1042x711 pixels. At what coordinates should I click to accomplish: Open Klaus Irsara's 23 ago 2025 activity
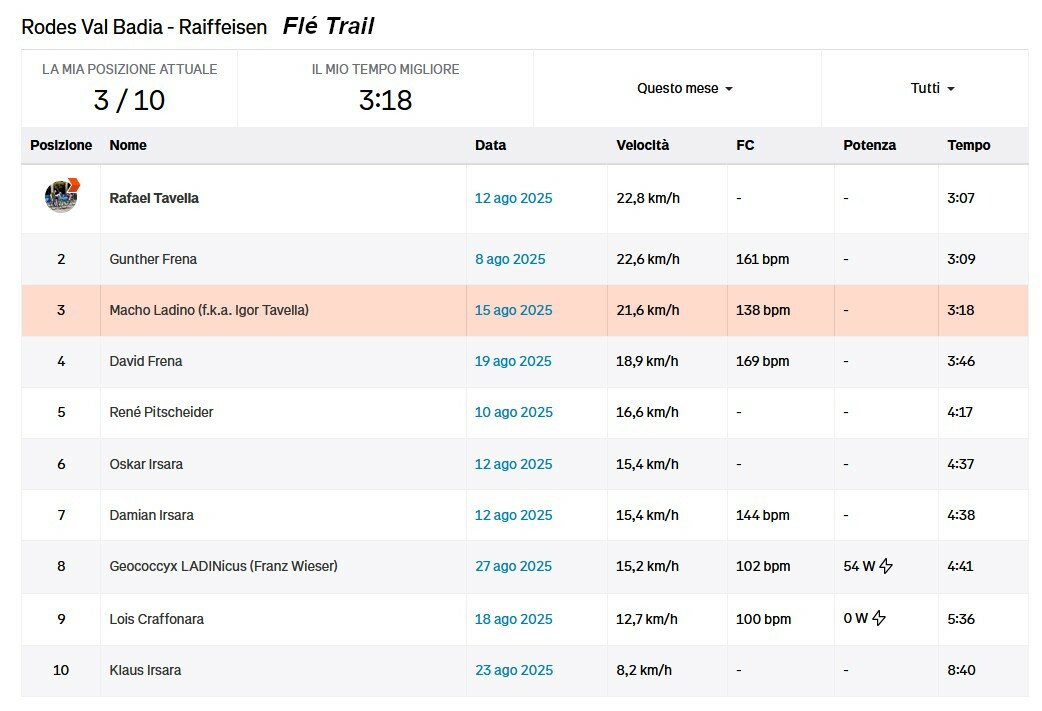(514, 670)
